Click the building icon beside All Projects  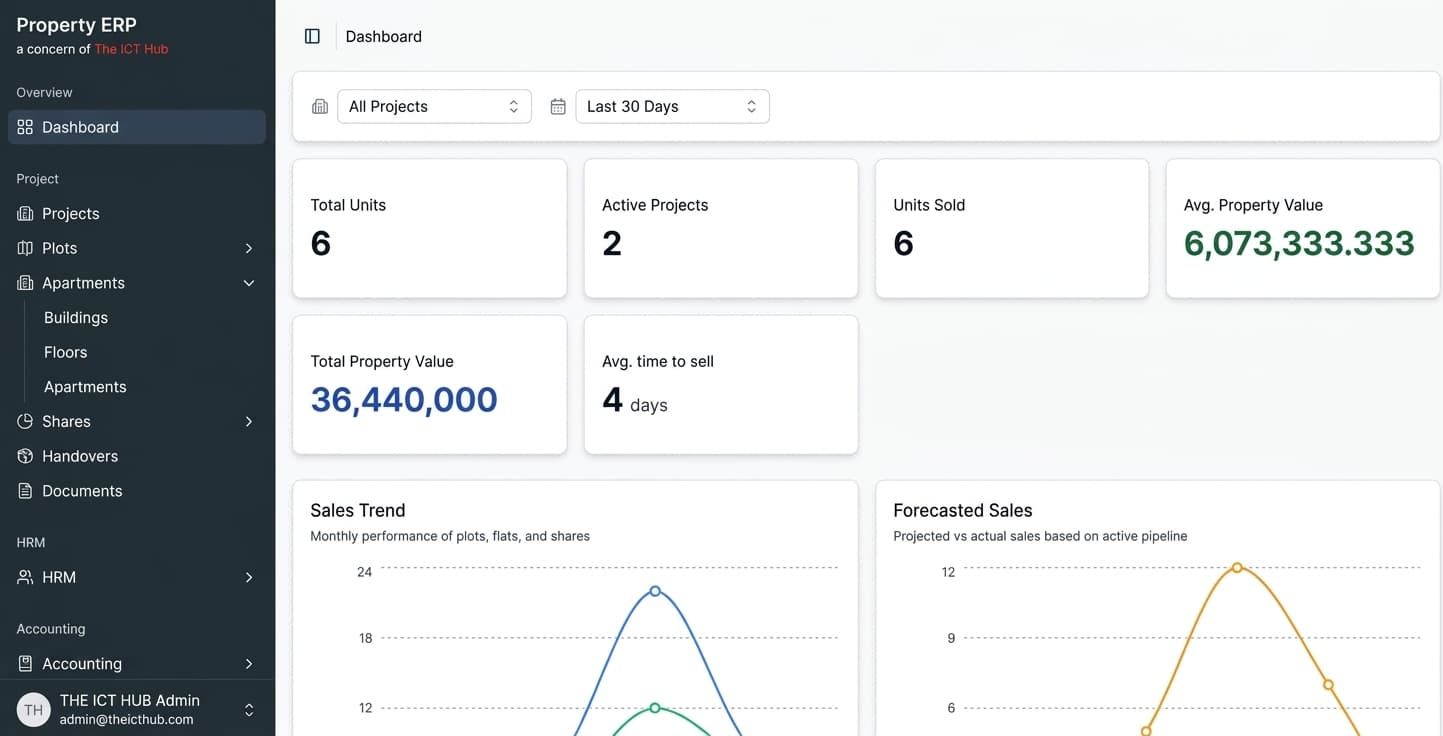(320, 106)
